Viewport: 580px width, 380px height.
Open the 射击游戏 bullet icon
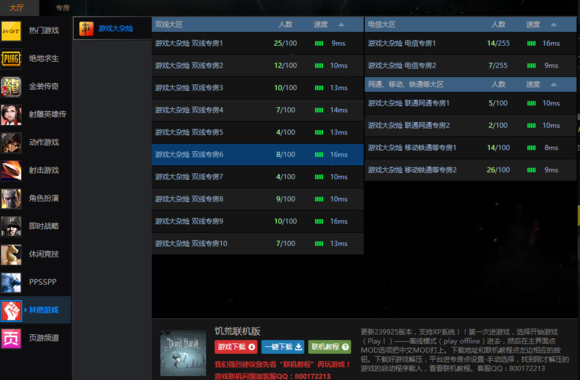(11, 171)
